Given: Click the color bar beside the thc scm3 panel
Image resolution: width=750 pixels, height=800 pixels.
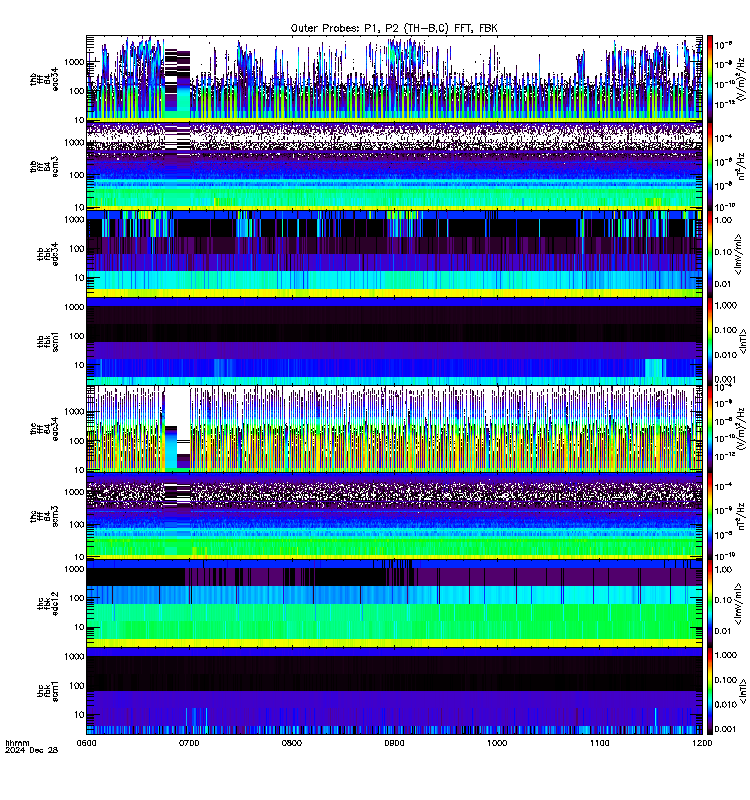Looking at the screenshot, I should (710, 516).
